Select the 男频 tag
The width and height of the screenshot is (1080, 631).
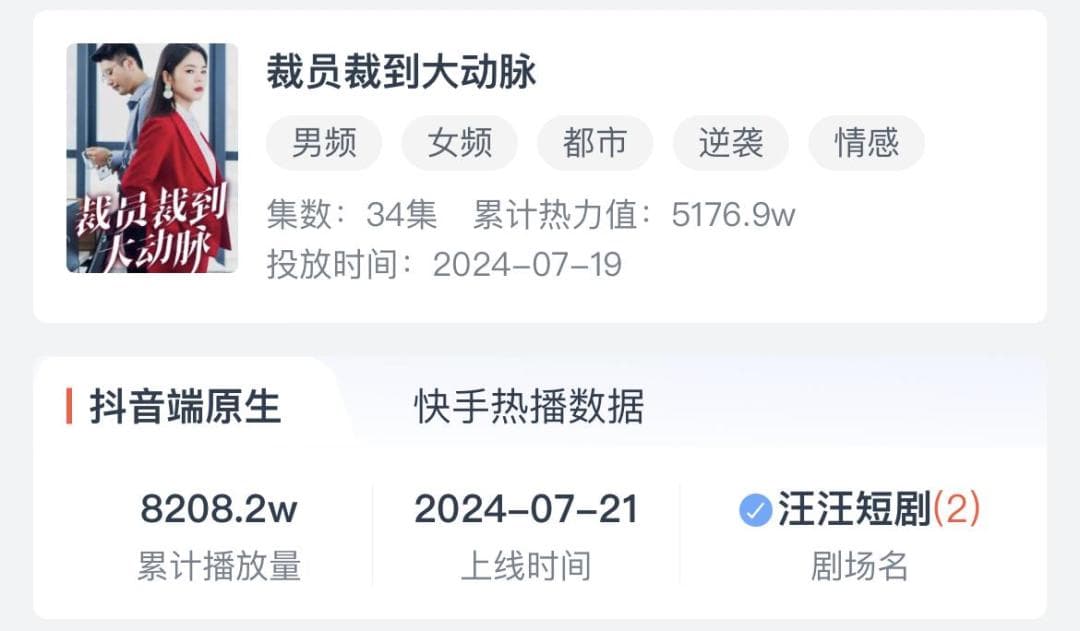coord(324,143)
